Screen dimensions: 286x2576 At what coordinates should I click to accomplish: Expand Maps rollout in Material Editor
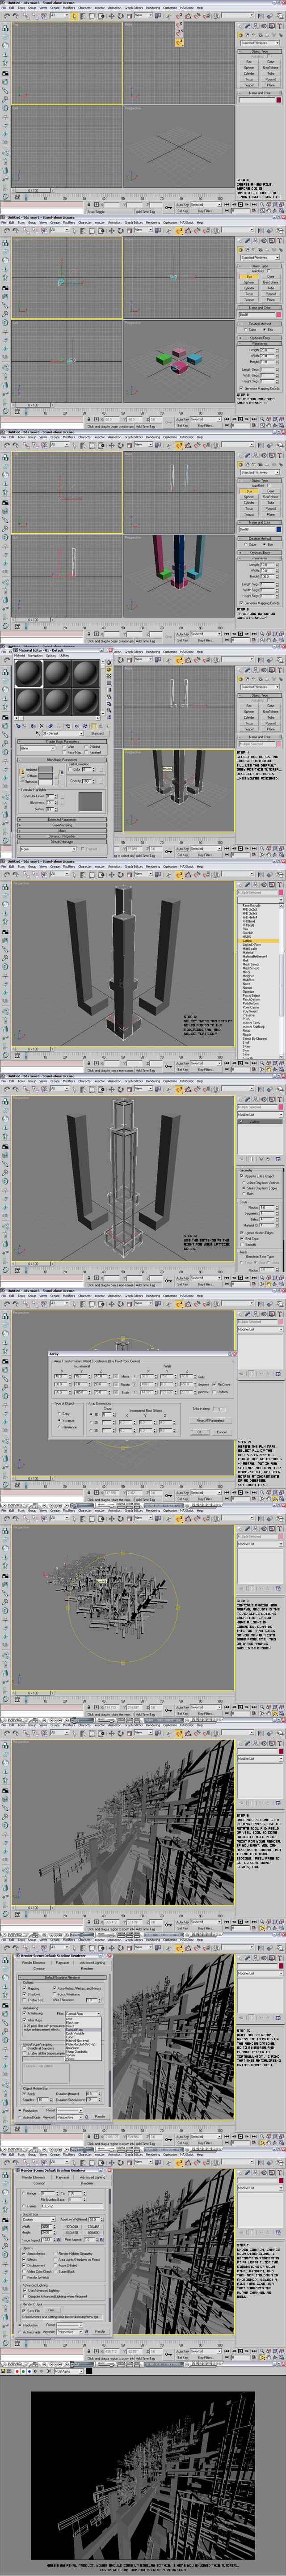coord(62,830)
